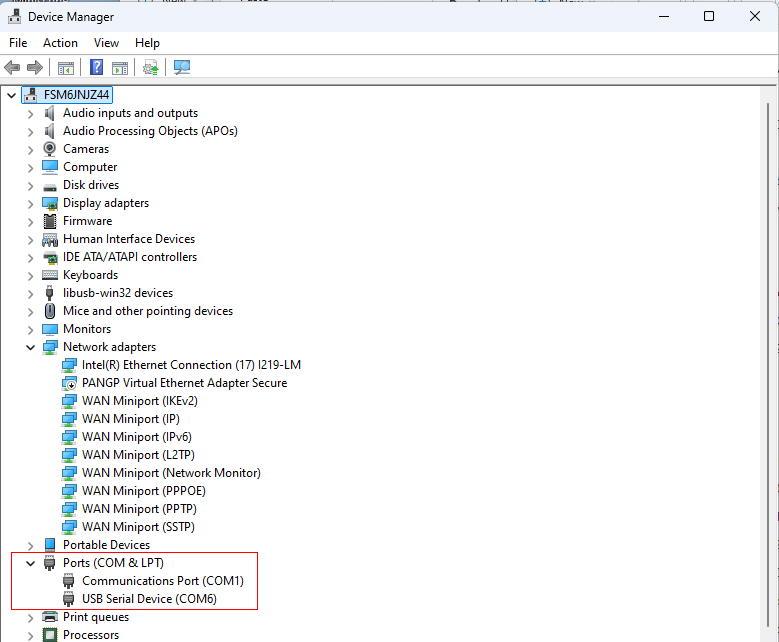This screenshot has height=642, width=779.
Task: Open the View menu
Action: (106, 43)
